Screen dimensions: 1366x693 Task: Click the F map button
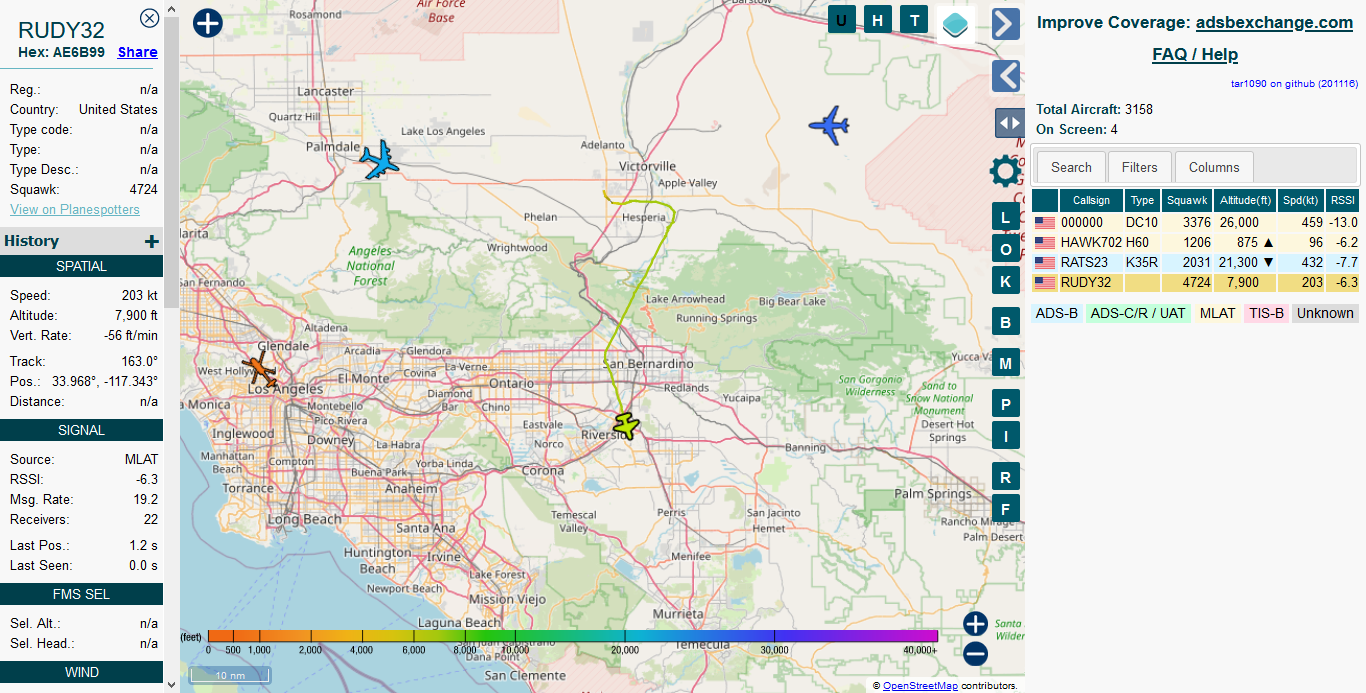click(x=1005, y=508)
